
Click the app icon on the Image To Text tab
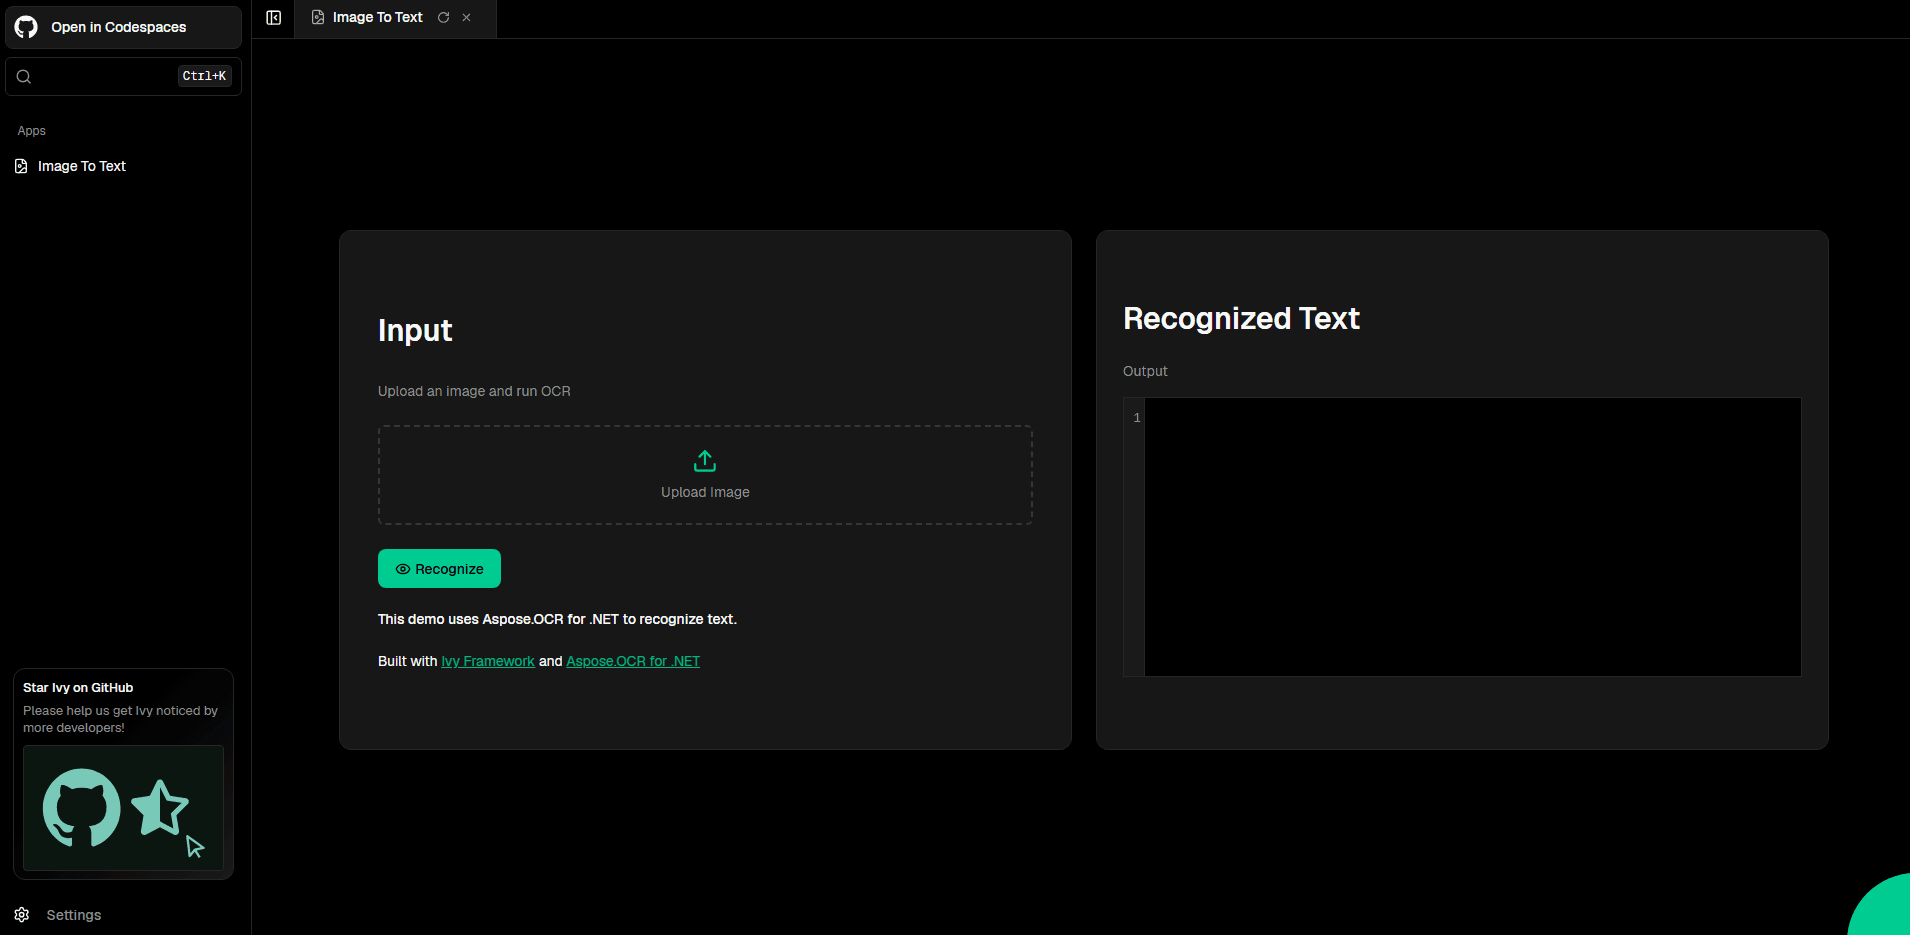tap(317, 17)
